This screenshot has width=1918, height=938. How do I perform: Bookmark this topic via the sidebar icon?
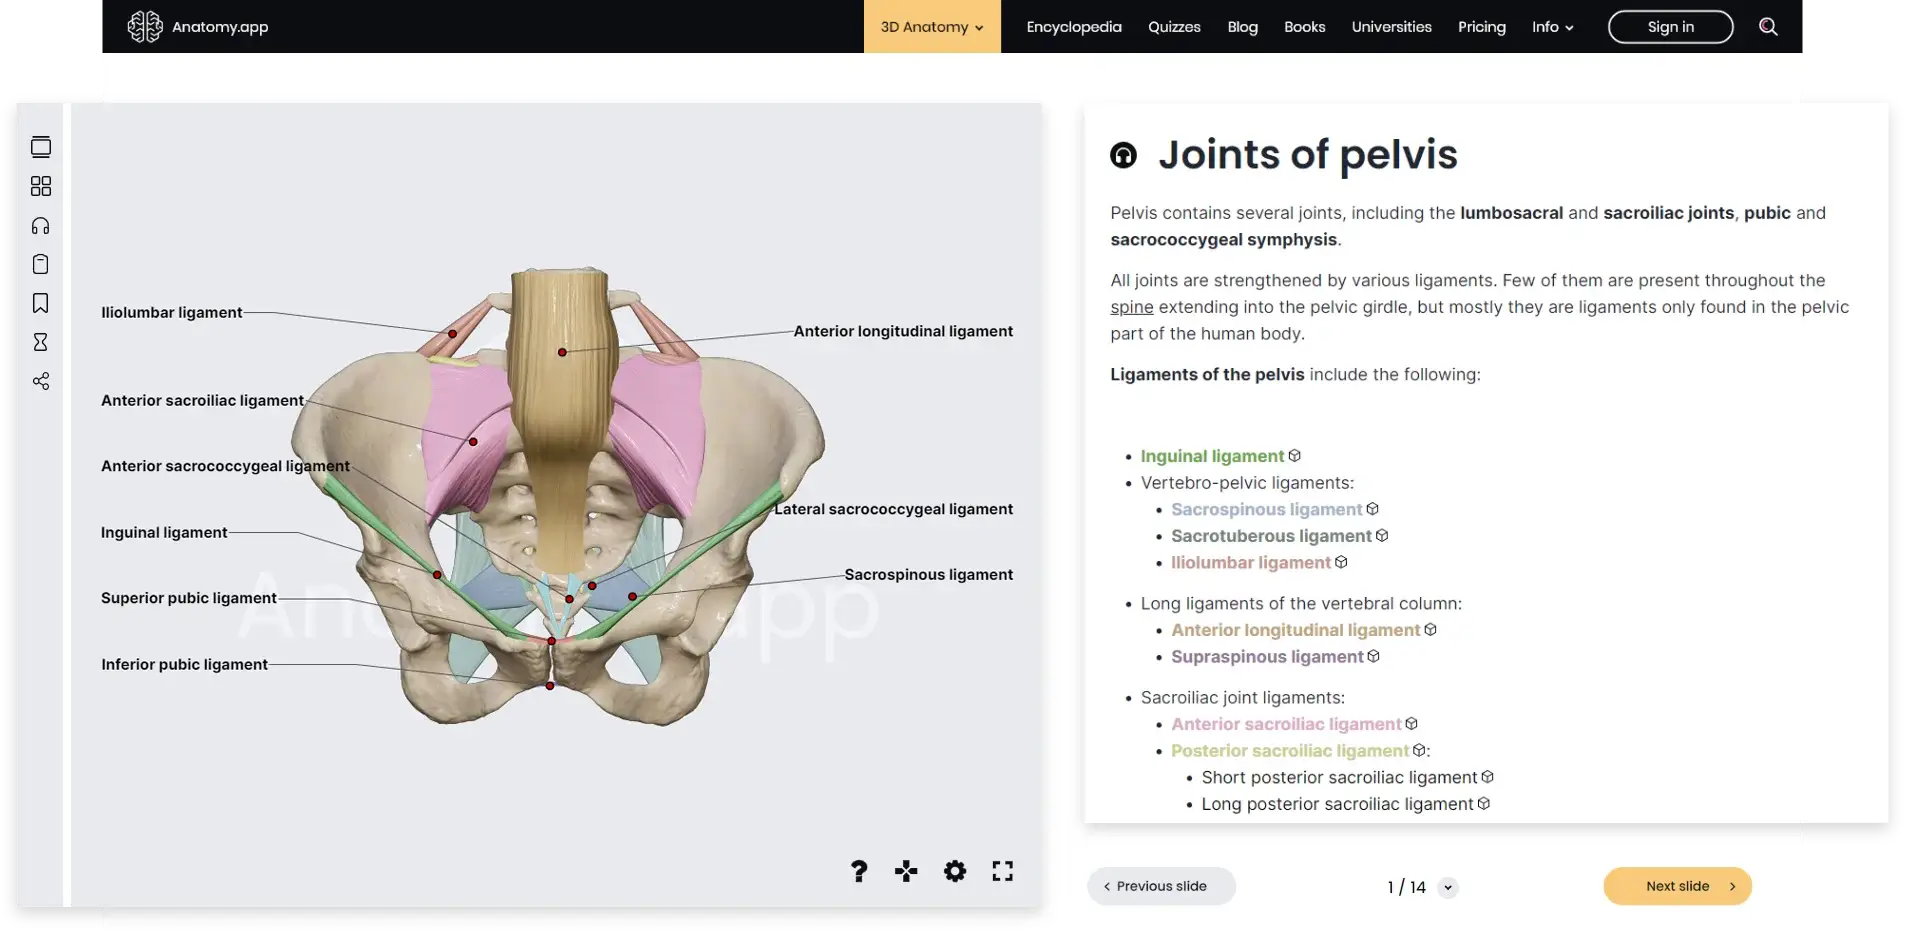(x=41, y=303)
